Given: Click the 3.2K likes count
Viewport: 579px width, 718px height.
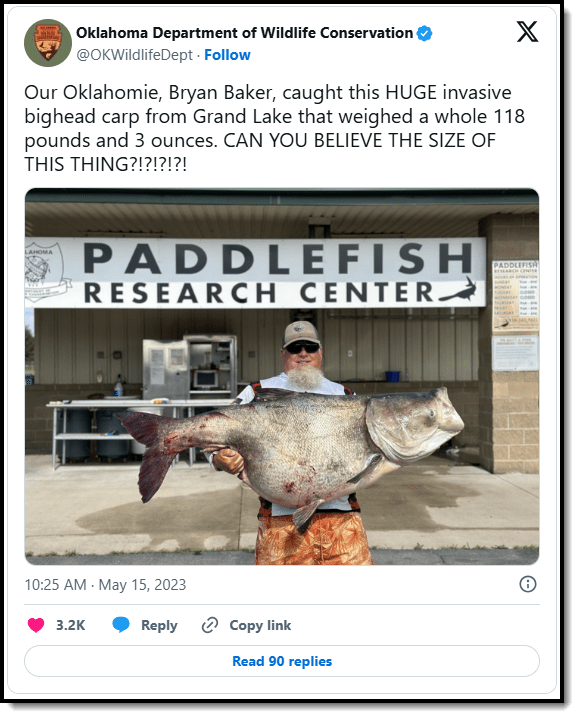Looking at the screenshot, I should coord(71,625).
